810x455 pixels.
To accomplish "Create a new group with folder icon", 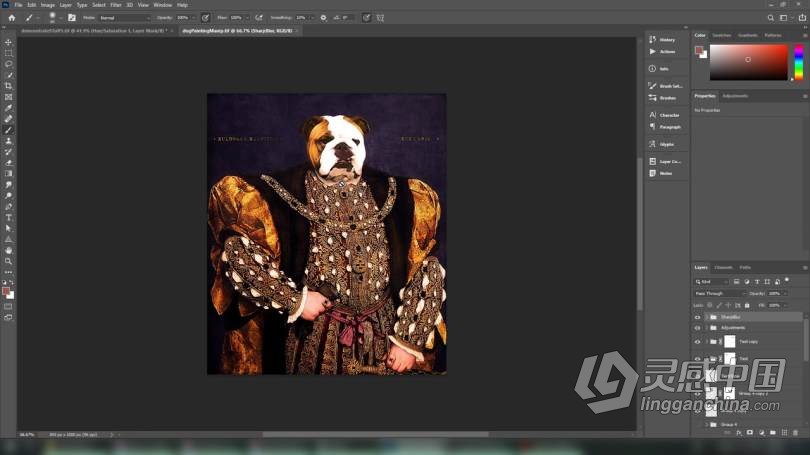I will (x=773, y=433).
